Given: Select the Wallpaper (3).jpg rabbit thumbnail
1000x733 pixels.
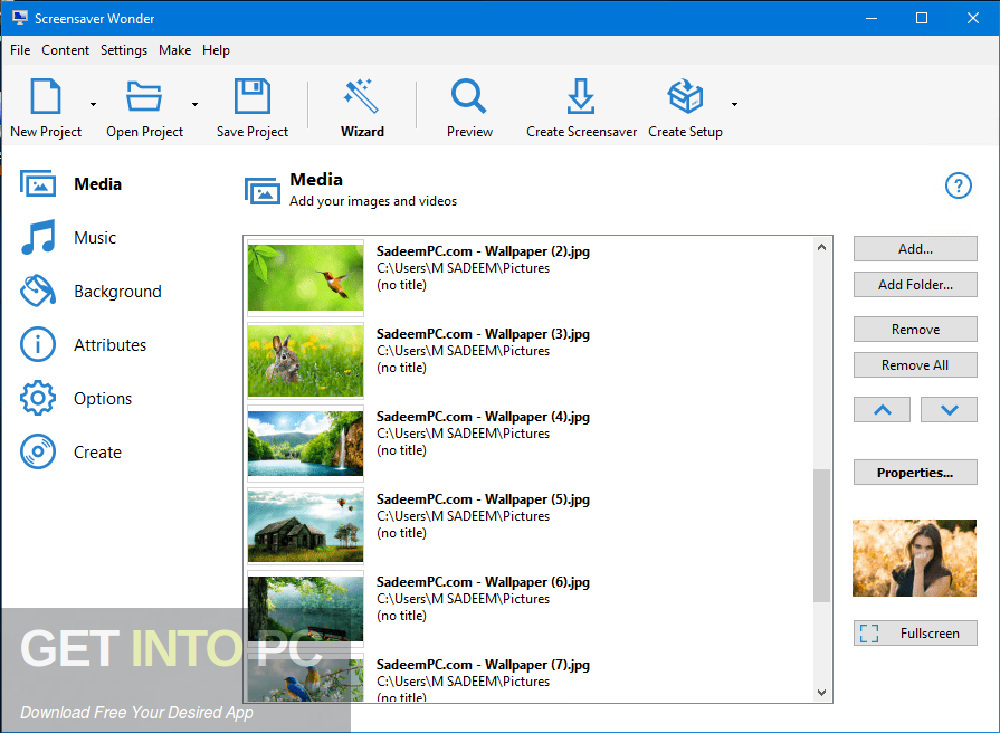Looking at the screenshot, I should 305,360.
